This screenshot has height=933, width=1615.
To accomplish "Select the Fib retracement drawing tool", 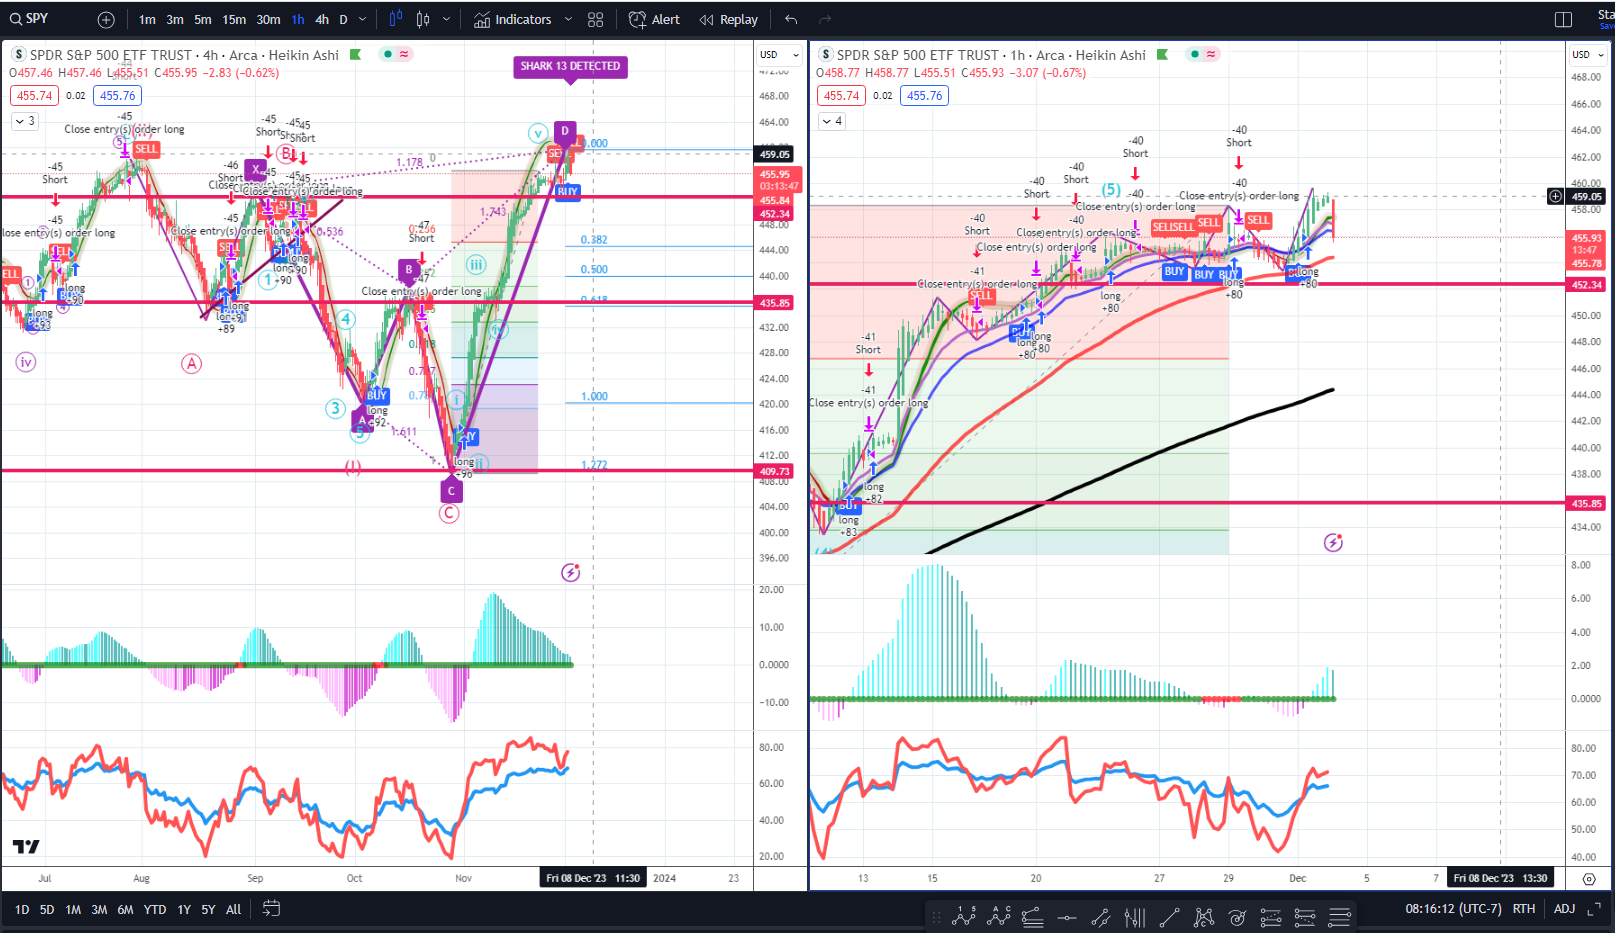I will [x=1033, y=915].
